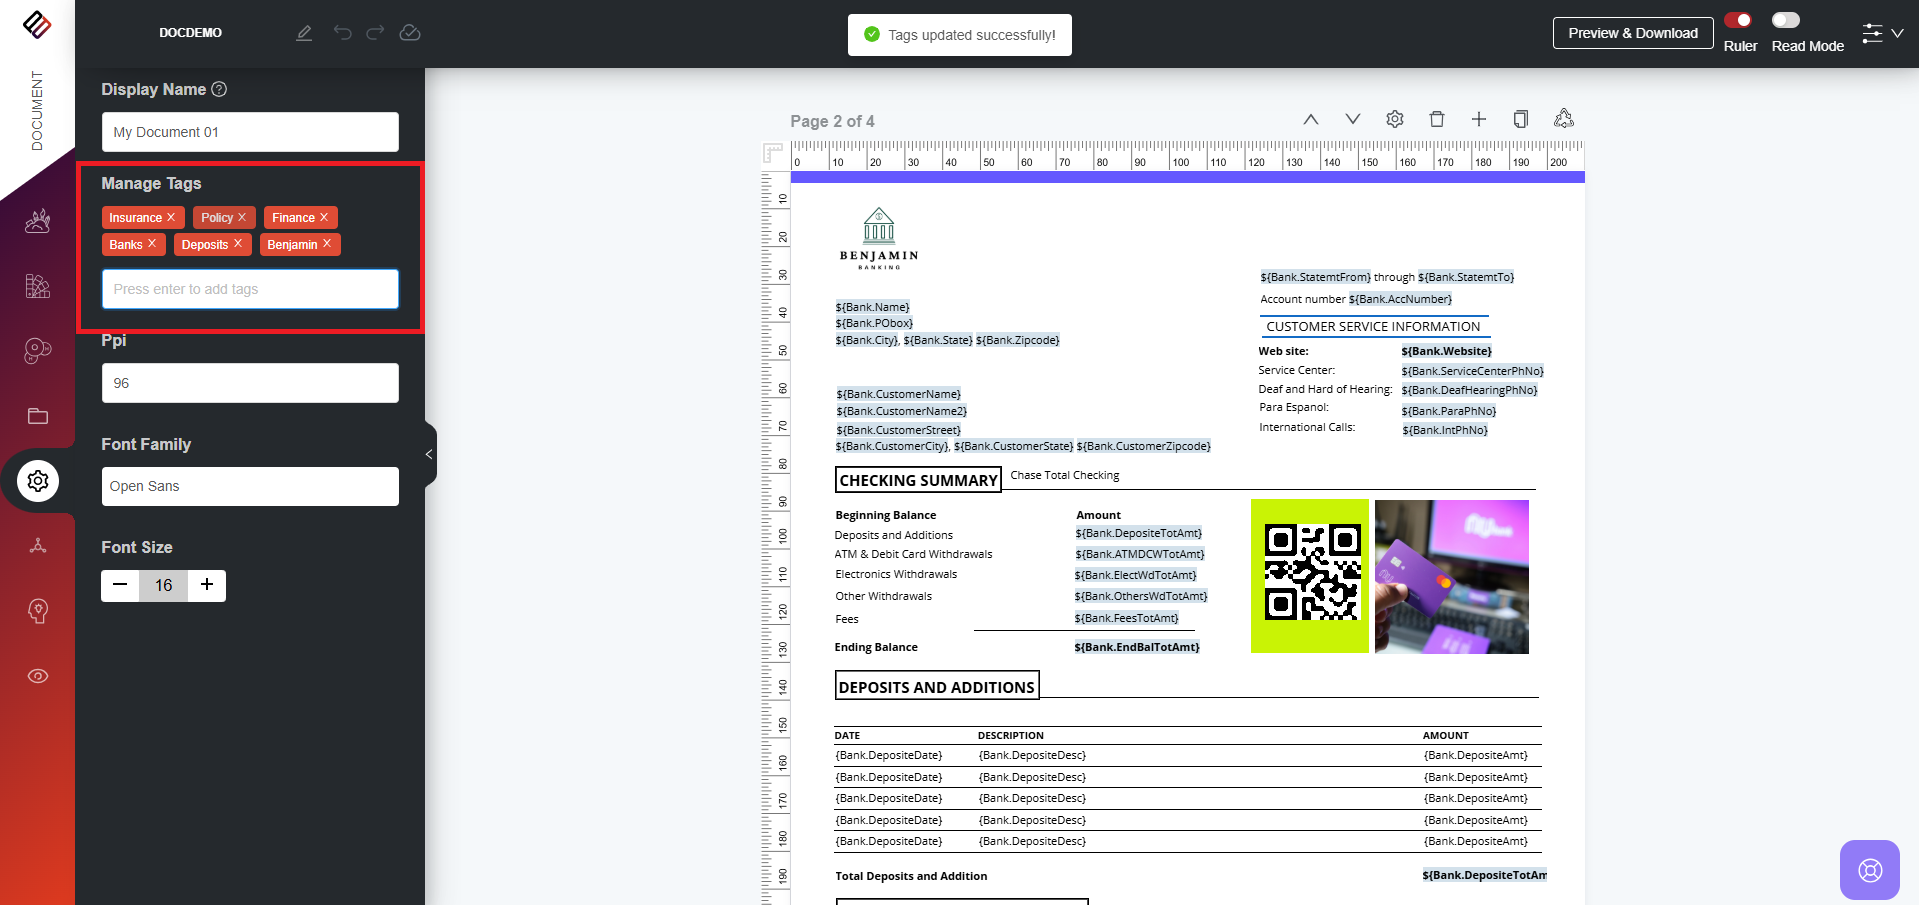This screenshot has height=905, width=1919.
Task: Remove the Insurance tag
Action: tap(171, 217)
